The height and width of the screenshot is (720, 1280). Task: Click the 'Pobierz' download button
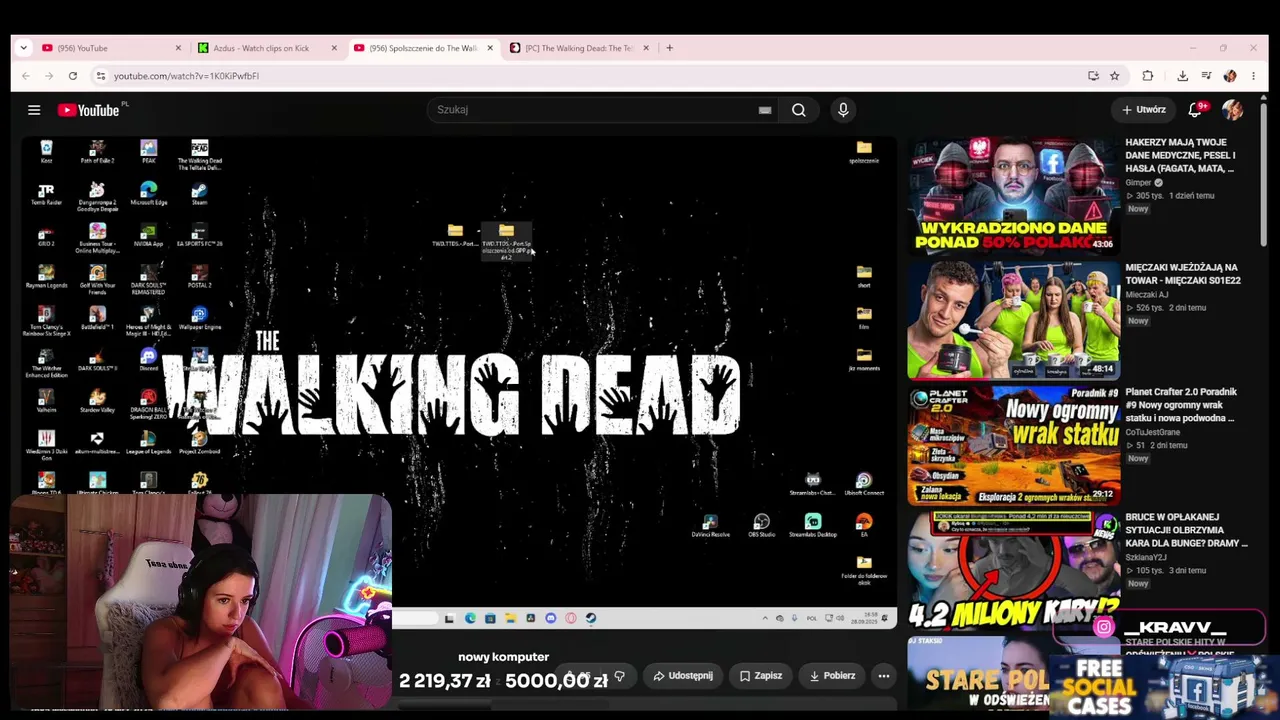[832, 676]
